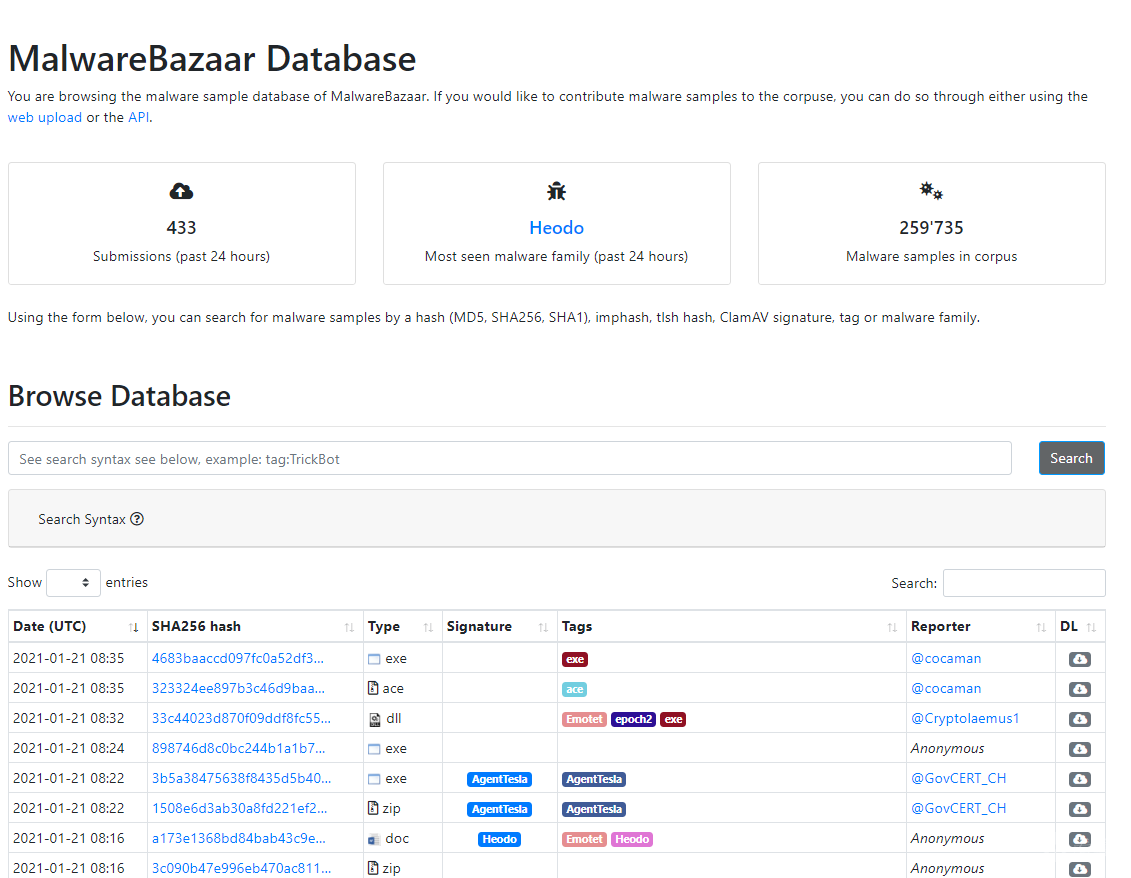Click the light blue ace tag

click(x=574, y=690)
